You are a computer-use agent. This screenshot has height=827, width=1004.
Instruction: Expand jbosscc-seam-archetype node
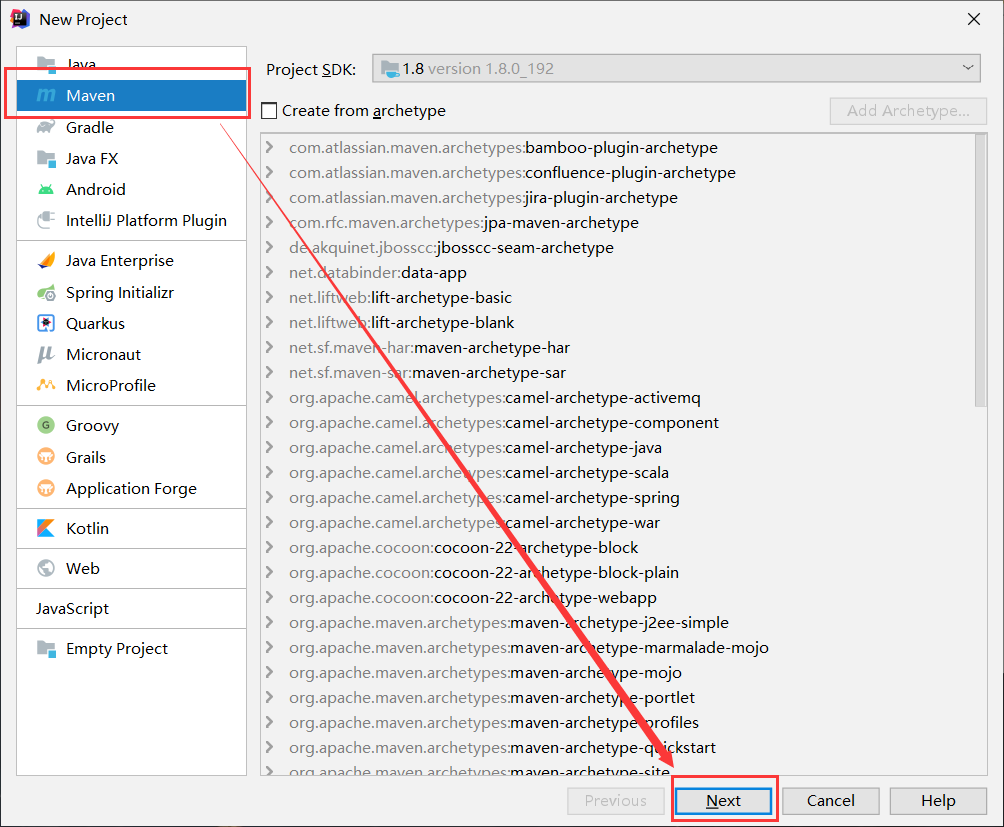[x=270, y=247]
